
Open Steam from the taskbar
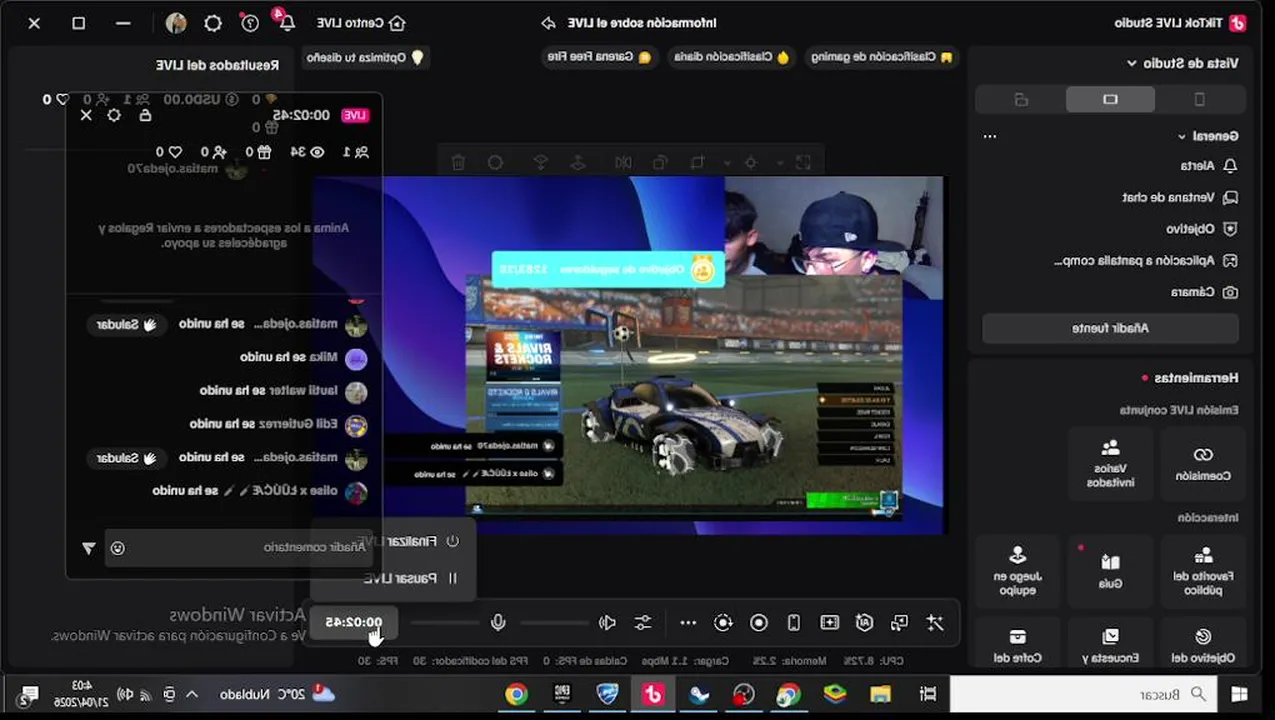point(699,694)
